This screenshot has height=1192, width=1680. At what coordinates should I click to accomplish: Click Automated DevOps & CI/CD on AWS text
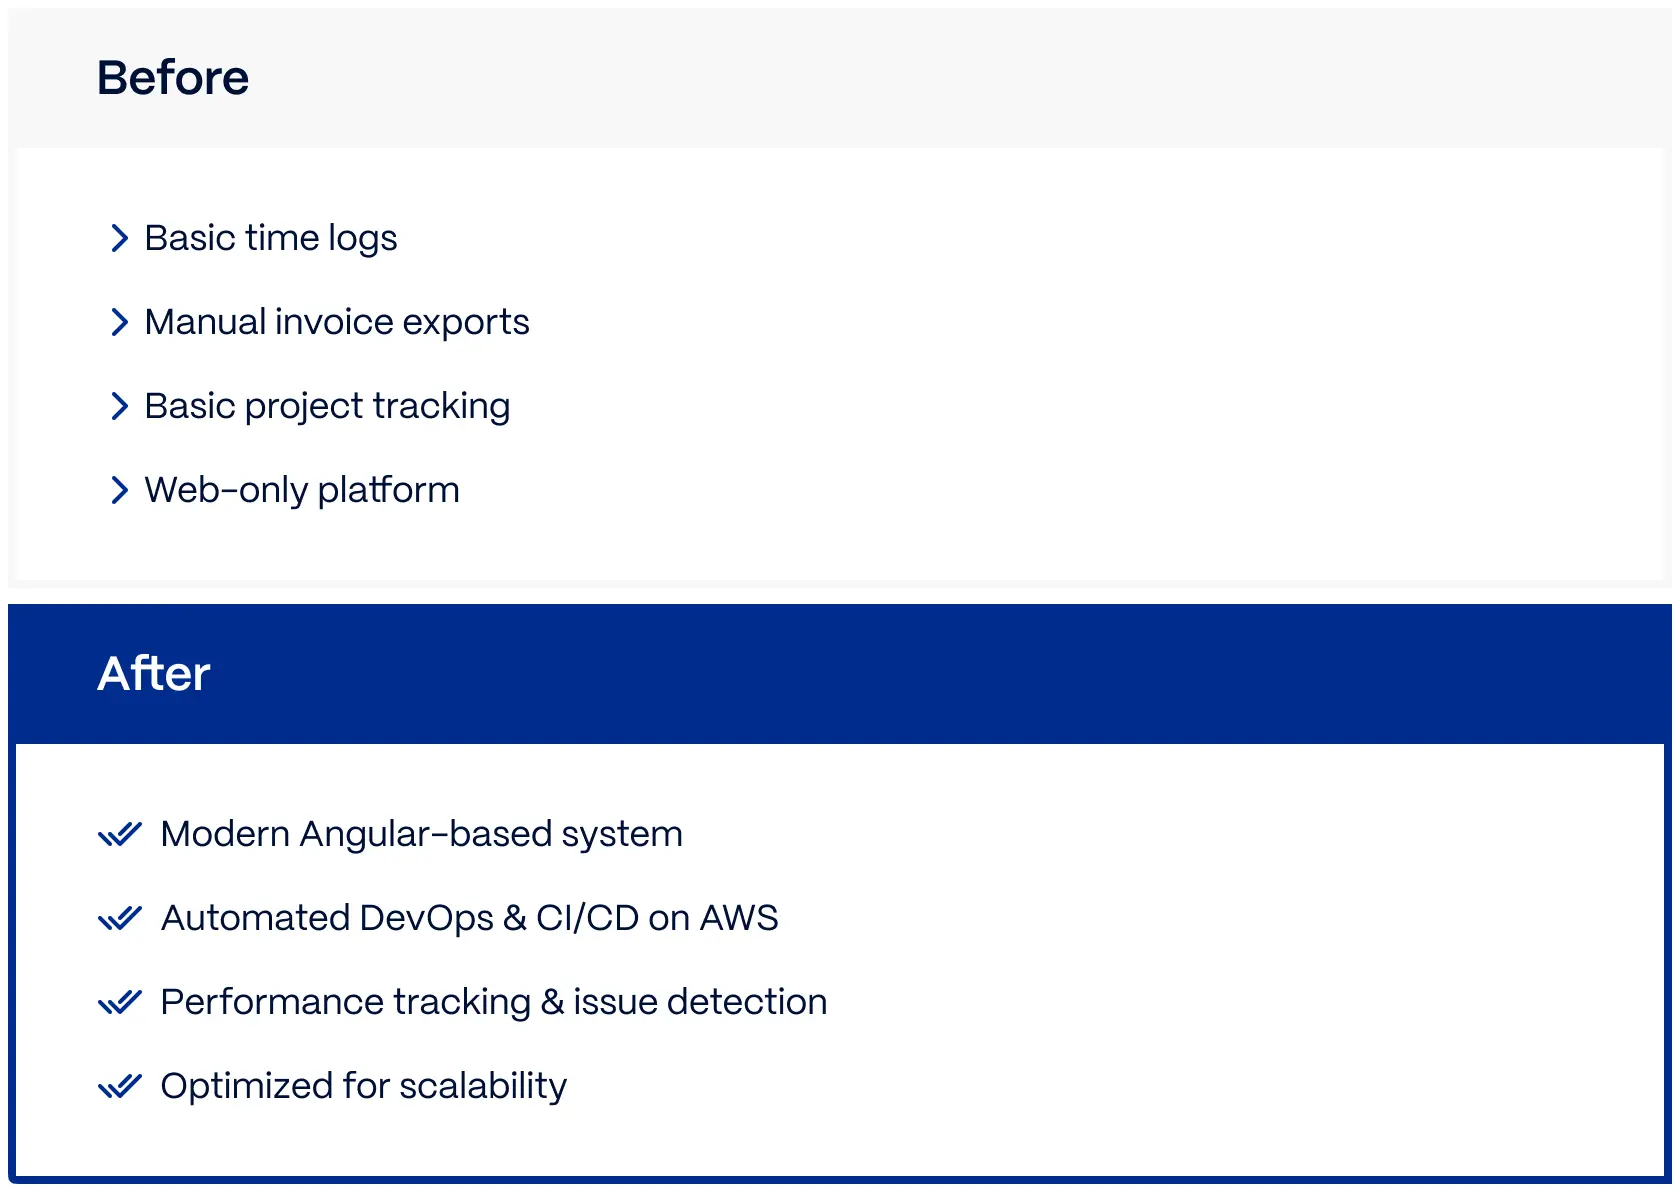[469, 918]
